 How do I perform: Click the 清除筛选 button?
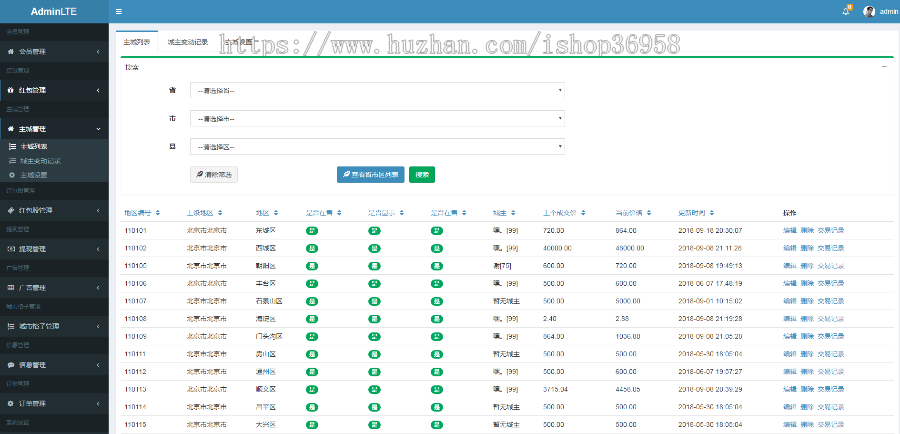pyautogui.click(x=214, y=174)
